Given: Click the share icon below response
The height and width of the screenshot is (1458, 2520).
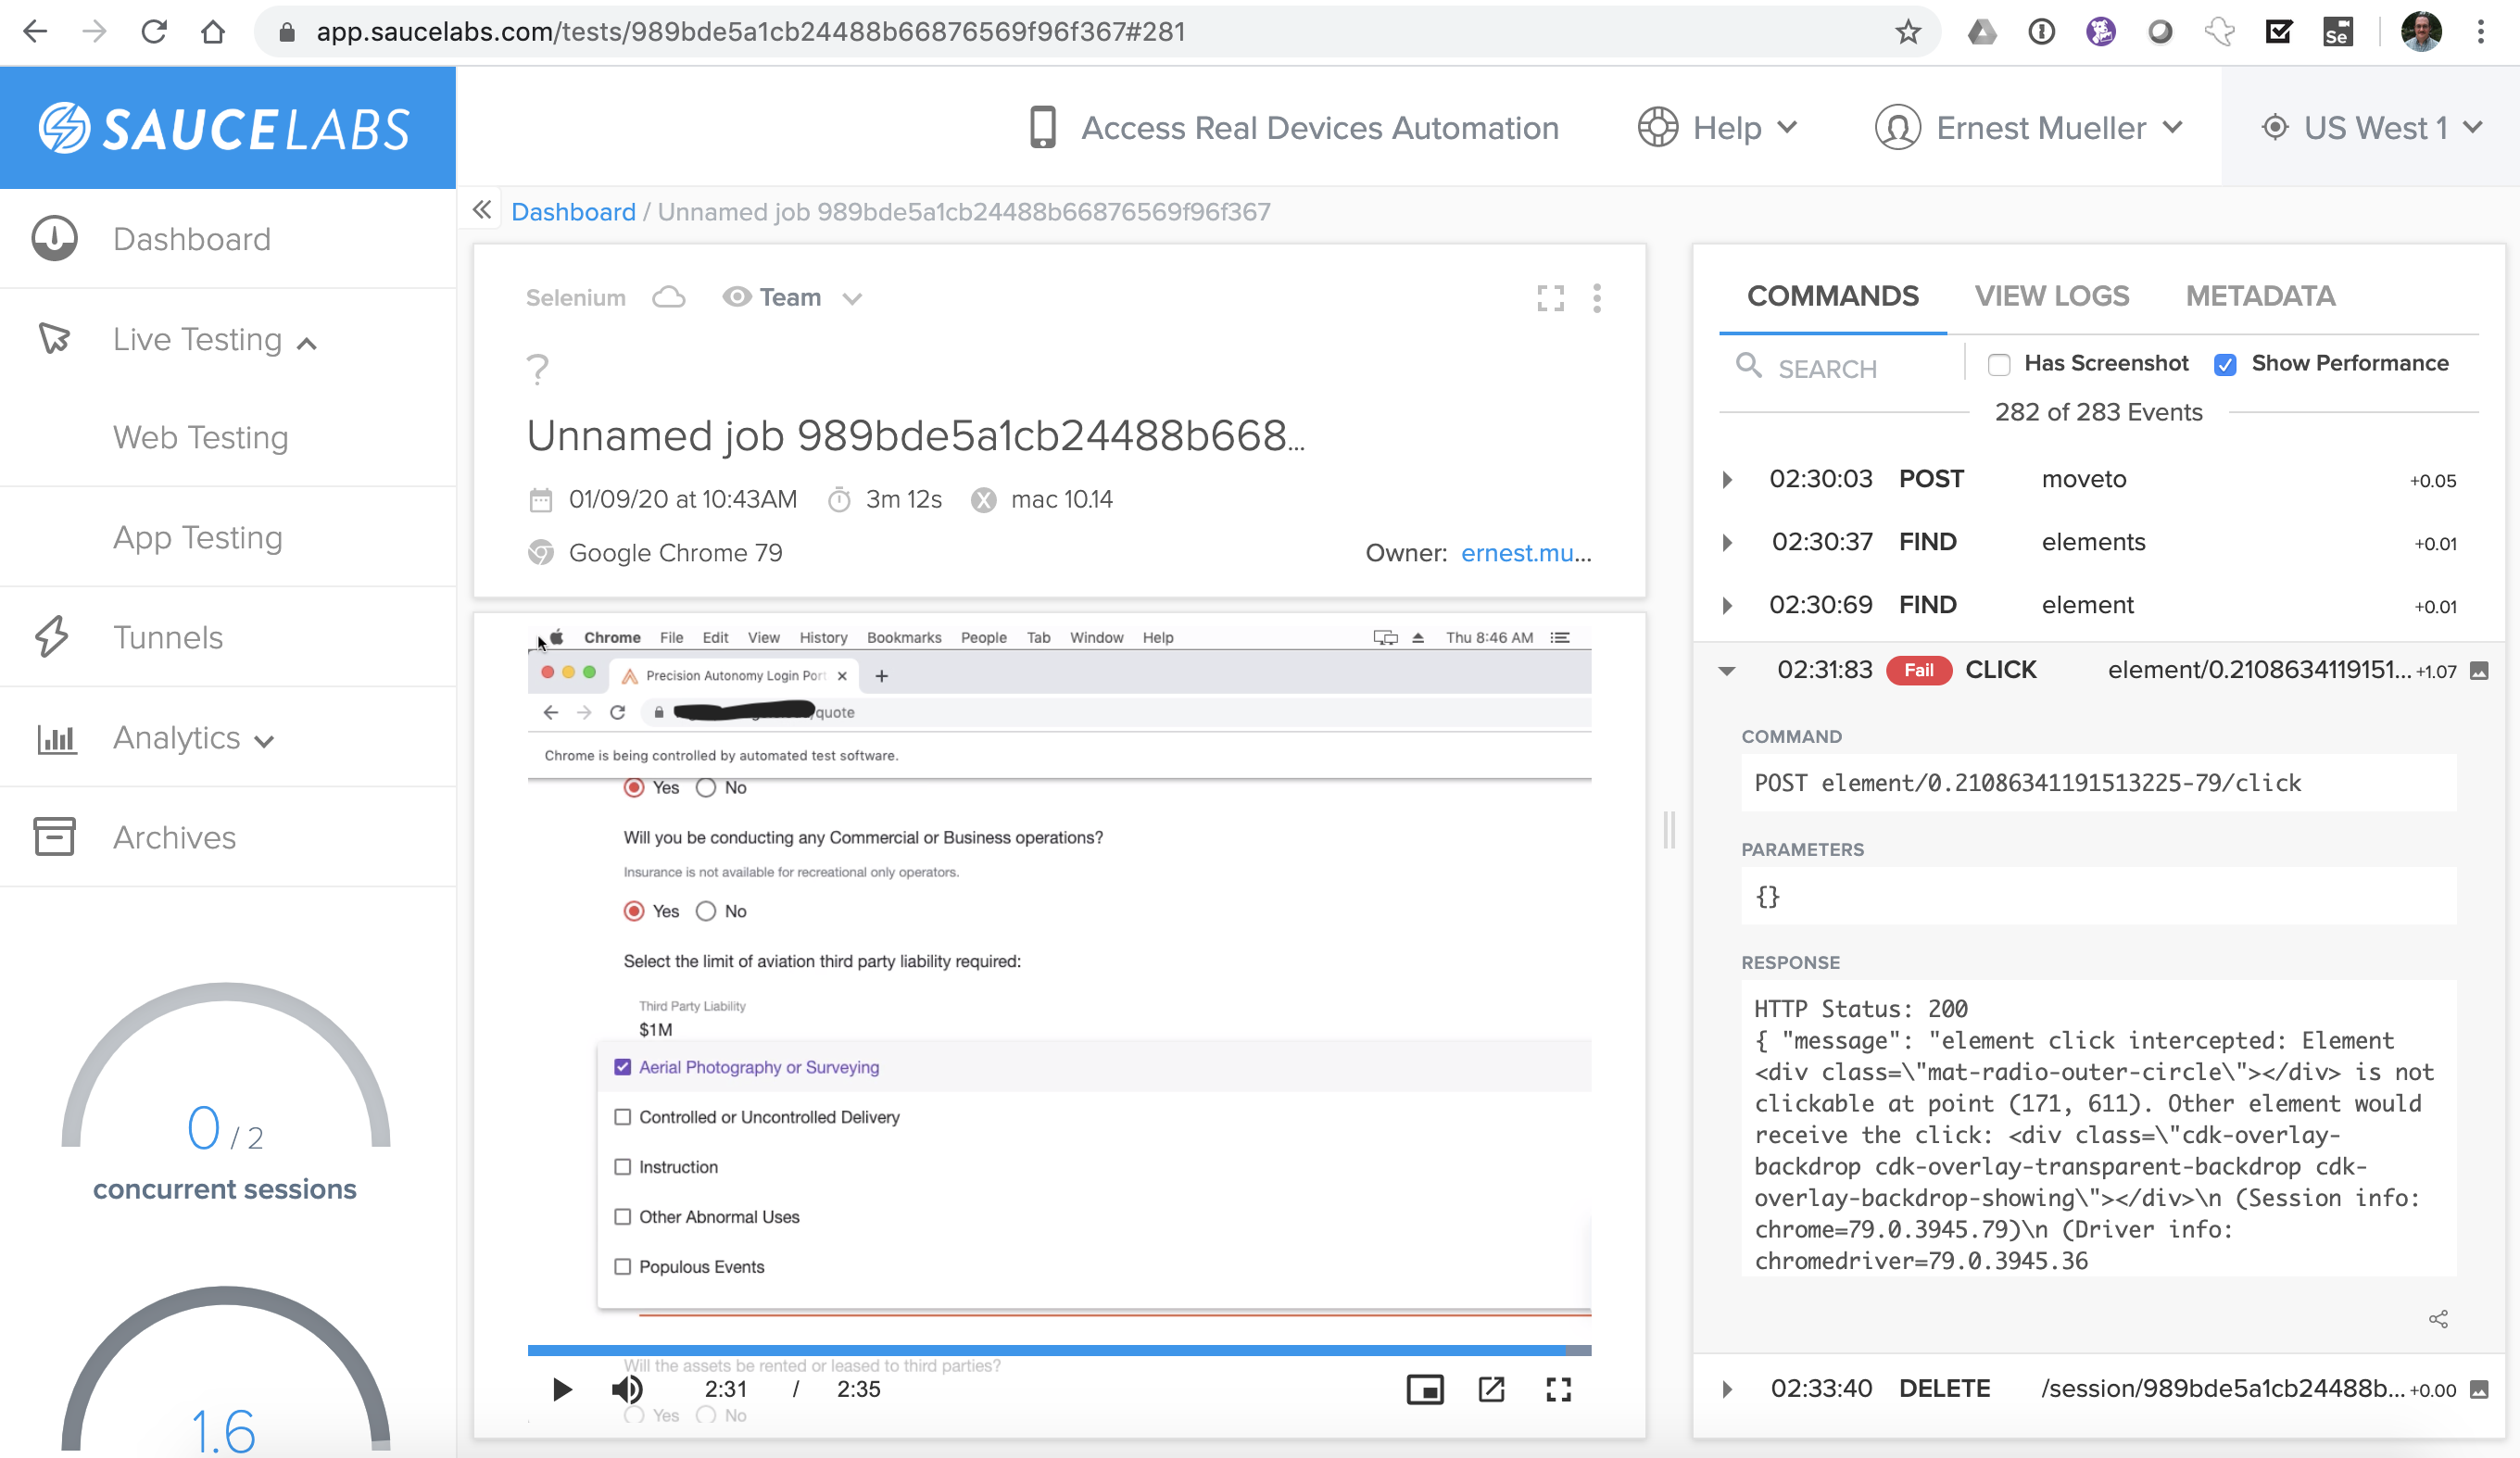Looking at the screenshot, I should click(x=2438, y=1319).
